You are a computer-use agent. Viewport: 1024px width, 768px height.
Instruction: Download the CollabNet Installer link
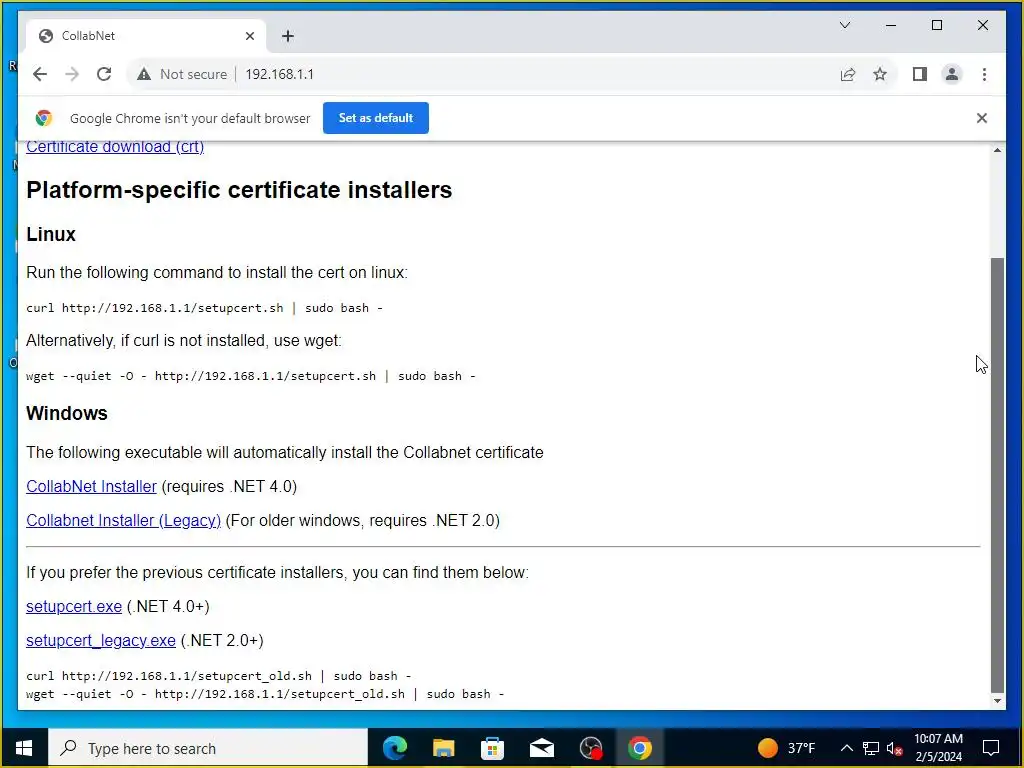coord(91,487)
